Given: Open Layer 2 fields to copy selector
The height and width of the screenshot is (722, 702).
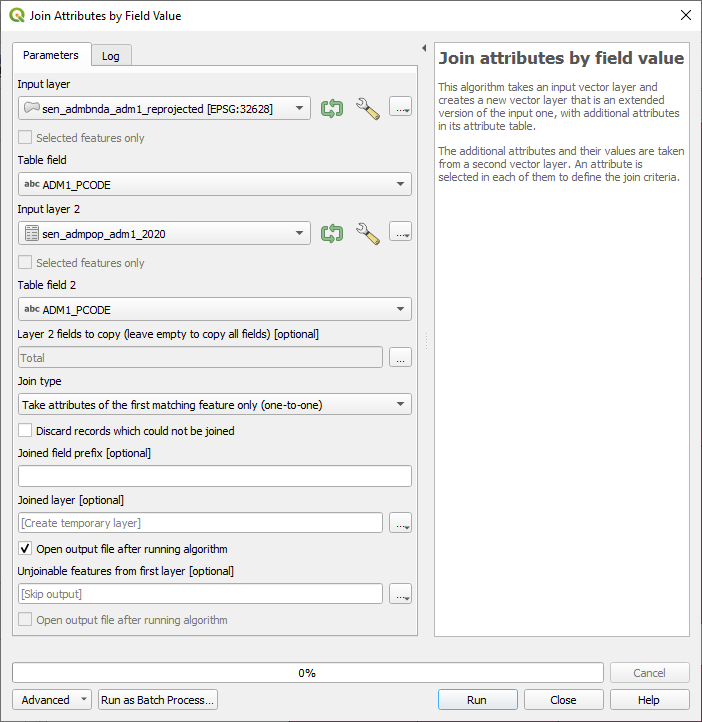Looking at the screenshot, I should pos(400,357).
